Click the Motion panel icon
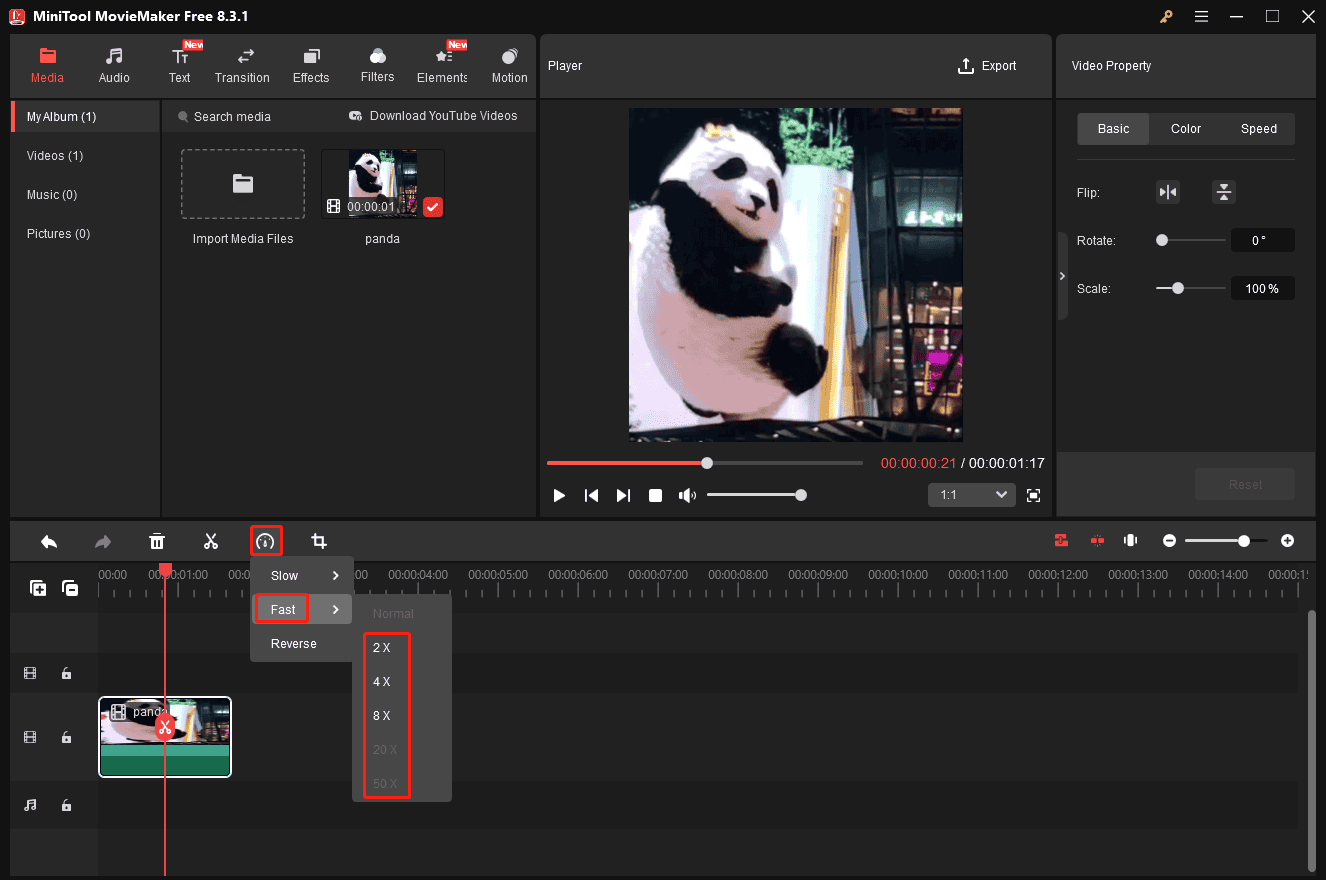The height and width of the screenshot is (880, 1326). pos(509,65)
